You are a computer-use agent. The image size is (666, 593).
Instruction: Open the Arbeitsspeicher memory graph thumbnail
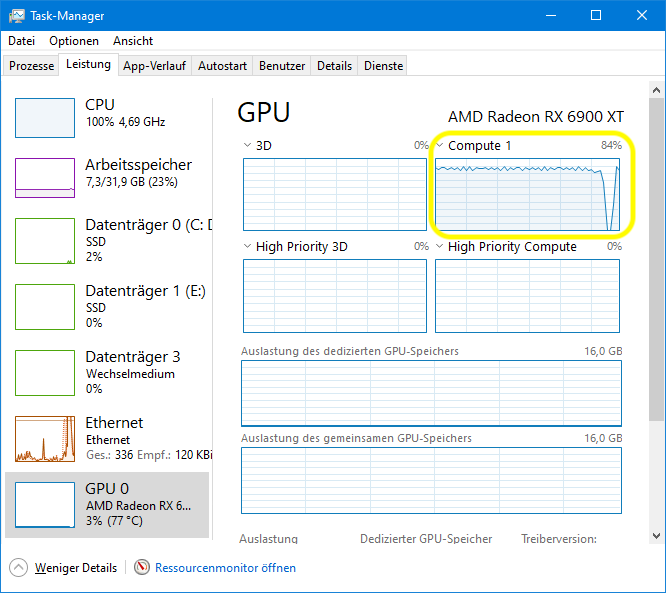(45, 178)
